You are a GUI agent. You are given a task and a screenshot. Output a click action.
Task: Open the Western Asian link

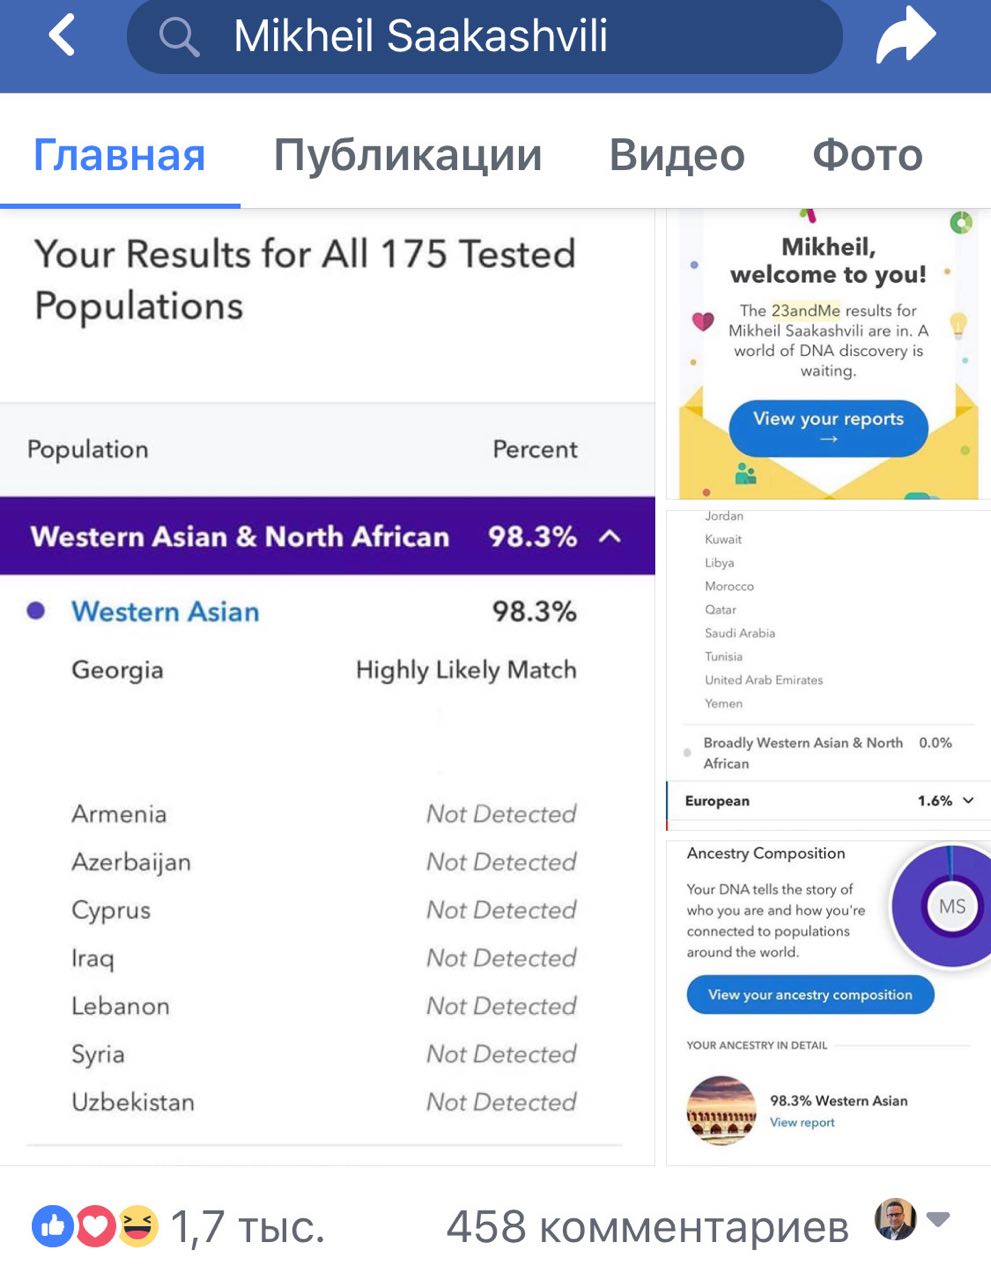pyautogui.click(x=165, y=612)
